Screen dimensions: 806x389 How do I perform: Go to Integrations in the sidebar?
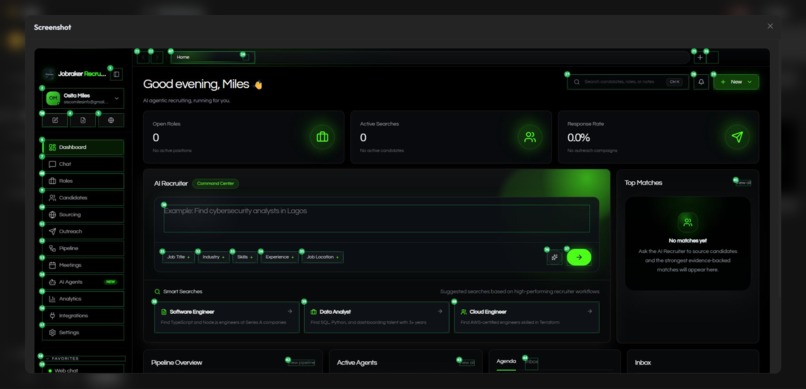[x=83, y=316]
